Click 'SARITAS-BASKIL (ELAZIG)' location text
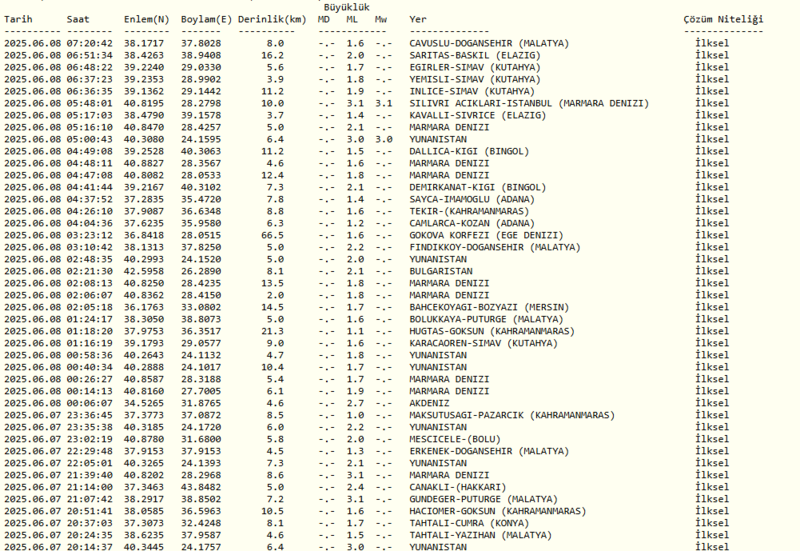Image resolution: width=800 pixels, height=551 pixels. (474, 55)
